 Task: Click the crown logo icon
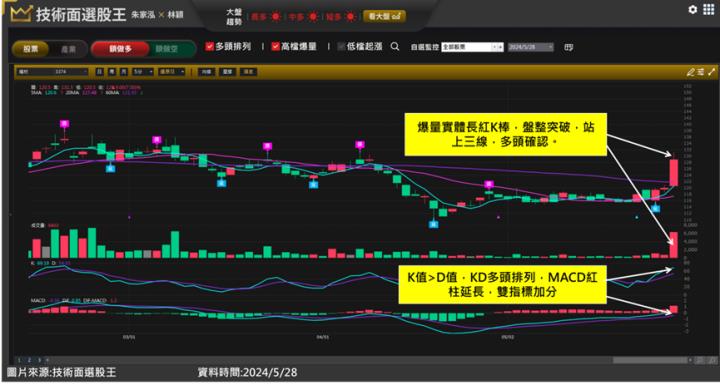pos(21,14)
